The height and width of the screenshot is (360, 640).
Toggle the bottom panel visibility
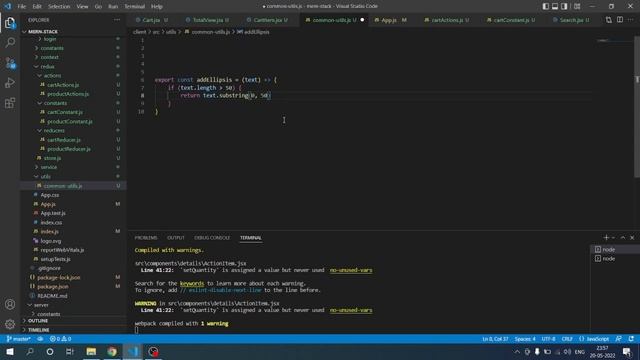click(555, 6)
